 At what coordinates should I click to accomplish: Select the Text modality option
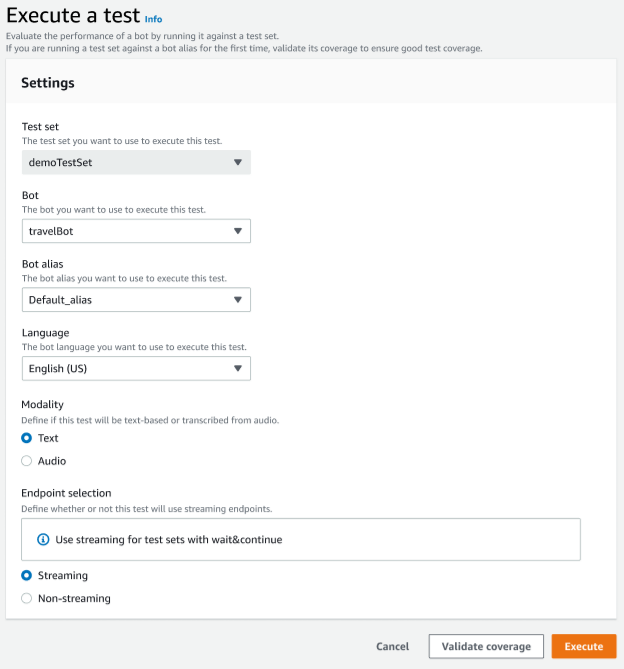[x=27, y=438]
